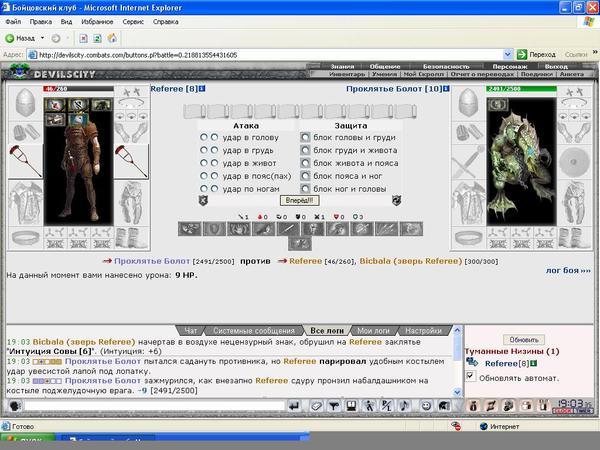Click the Обновить button
The width and height of the screenshot is (600, 450).
click(x=524, y=339)
